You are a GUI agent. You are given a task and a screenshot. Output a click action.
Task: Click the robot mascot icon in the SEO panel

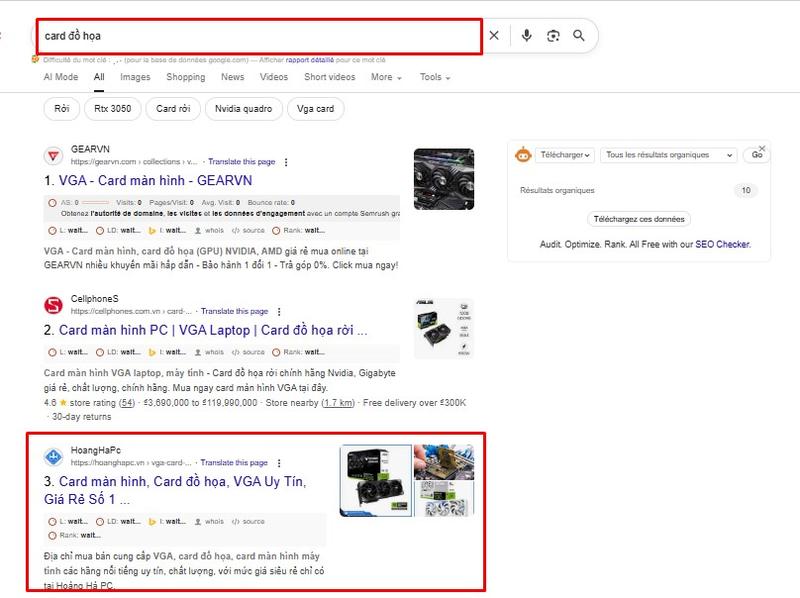coord(523,155)
